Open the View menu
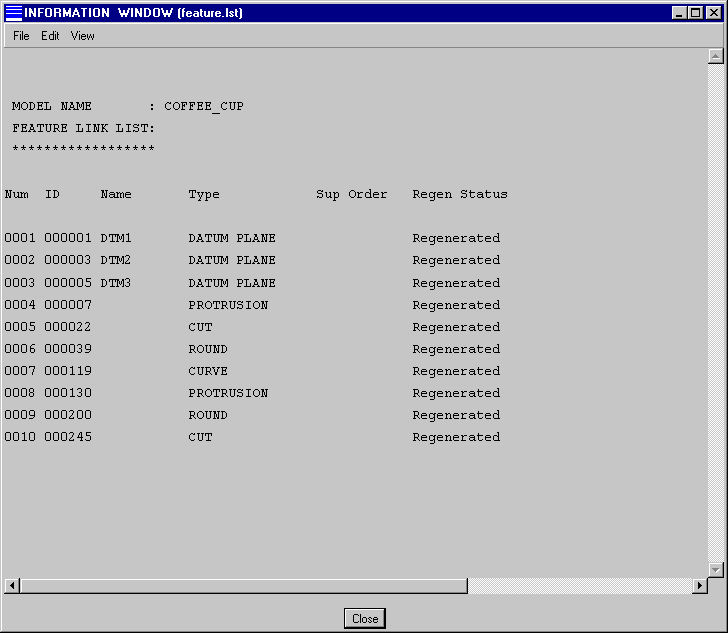The image size is (728, 633). click(82, 36)
